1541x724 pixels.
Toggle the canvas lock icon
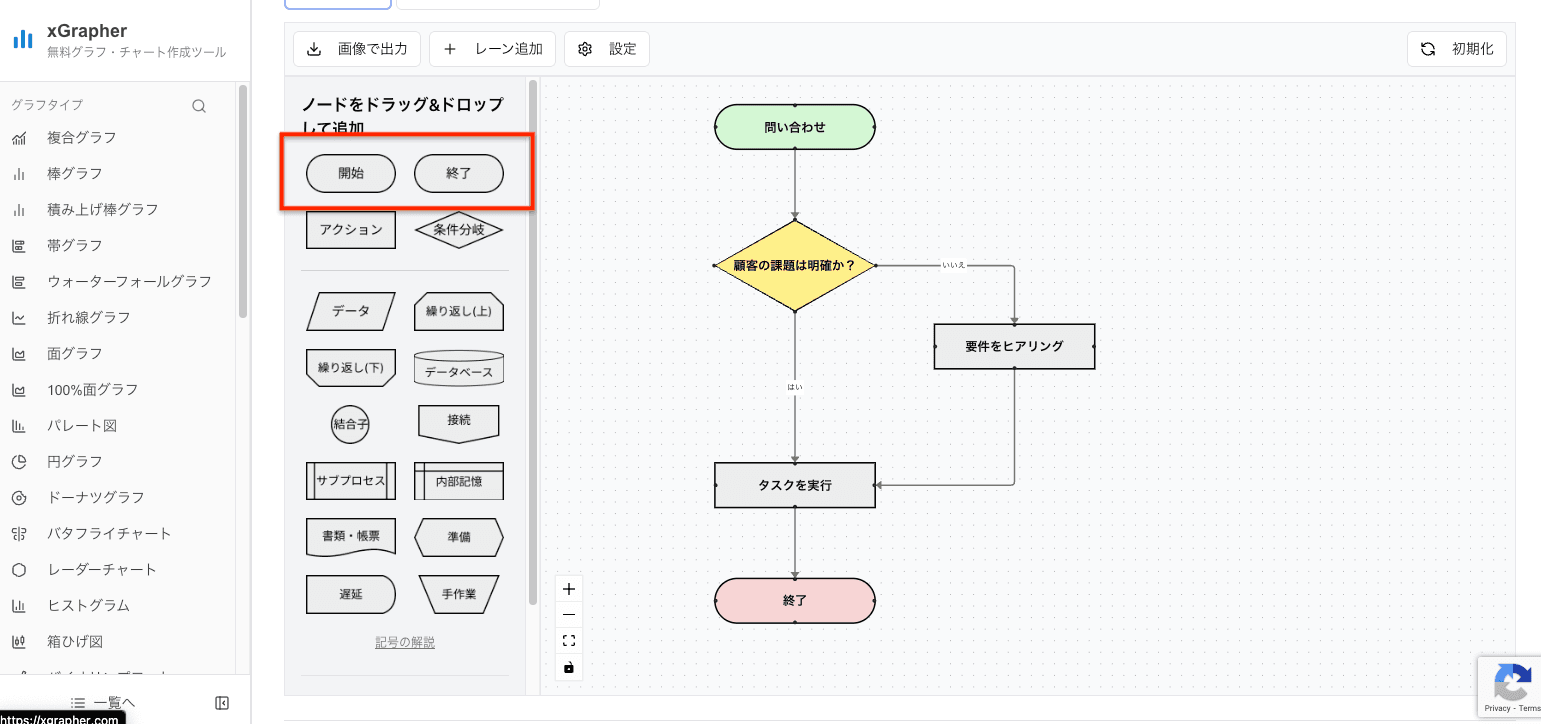(568, 667)
